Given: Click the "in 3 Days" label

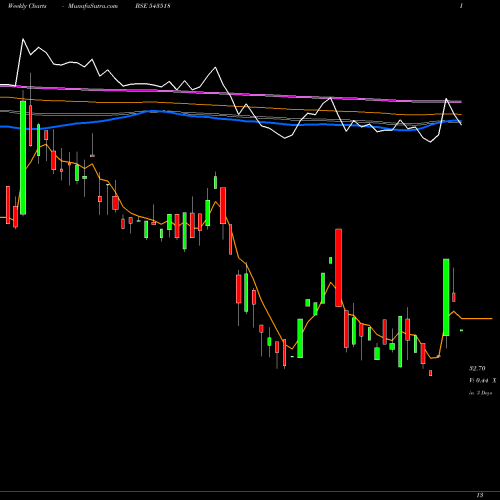Looking at the screenshot, I should coord(481,393).
